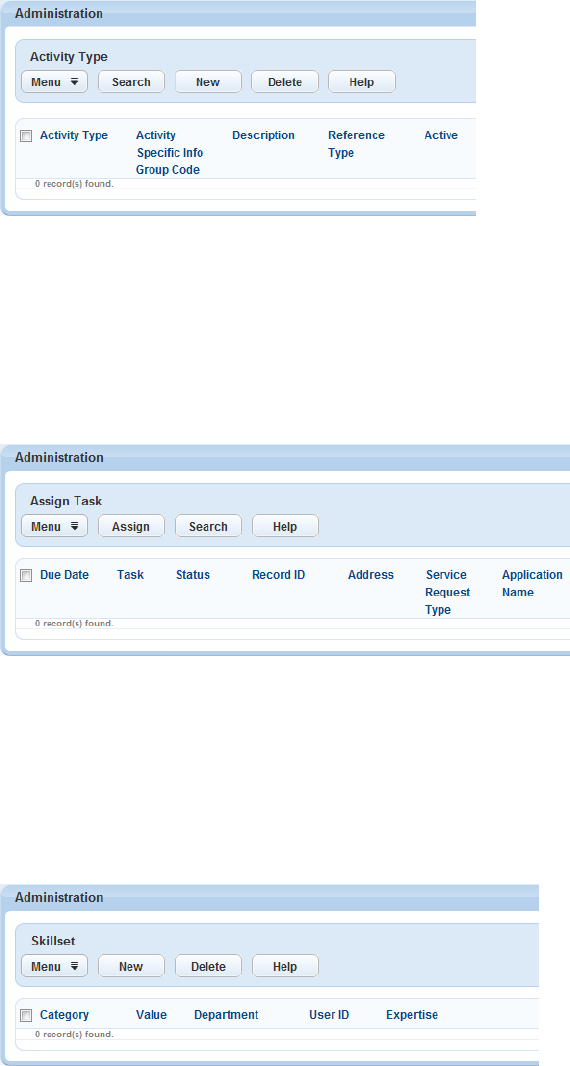Open Menu dropdown in Skillset panel
Screen dimensions: 570x1066
point(54,966)
